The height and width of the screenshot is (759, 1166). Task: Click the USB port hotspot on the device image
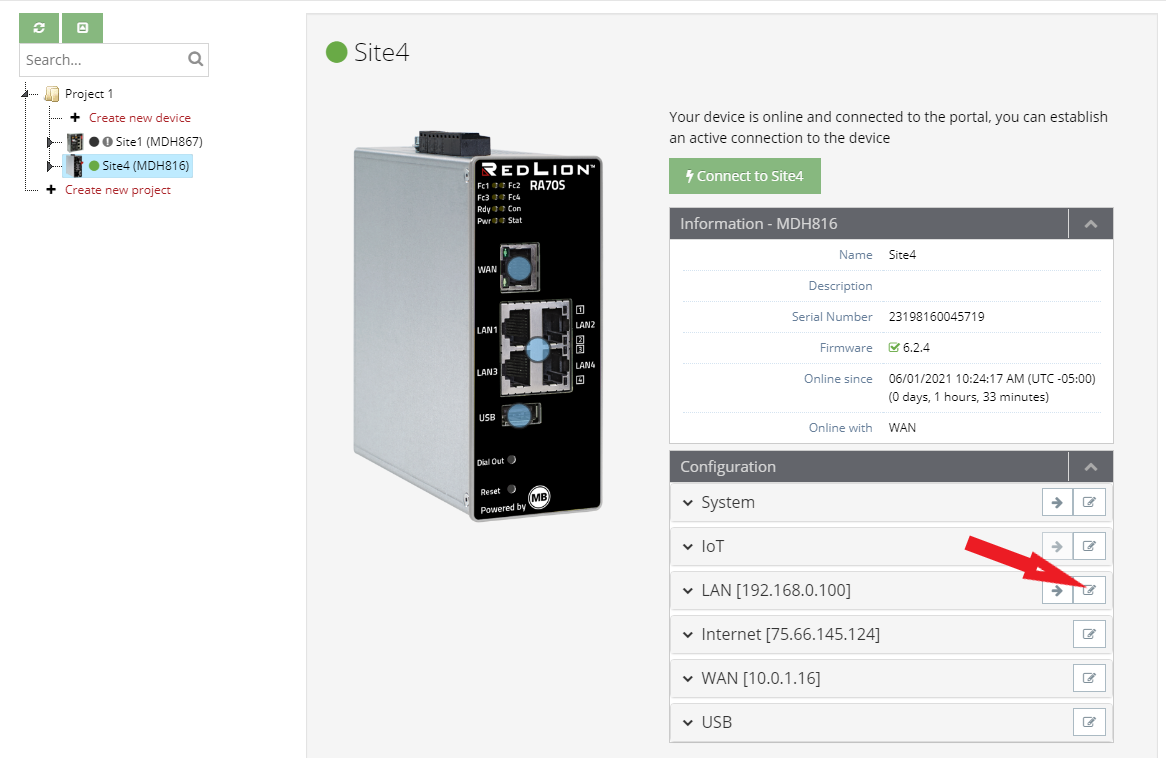coord(519,415)
